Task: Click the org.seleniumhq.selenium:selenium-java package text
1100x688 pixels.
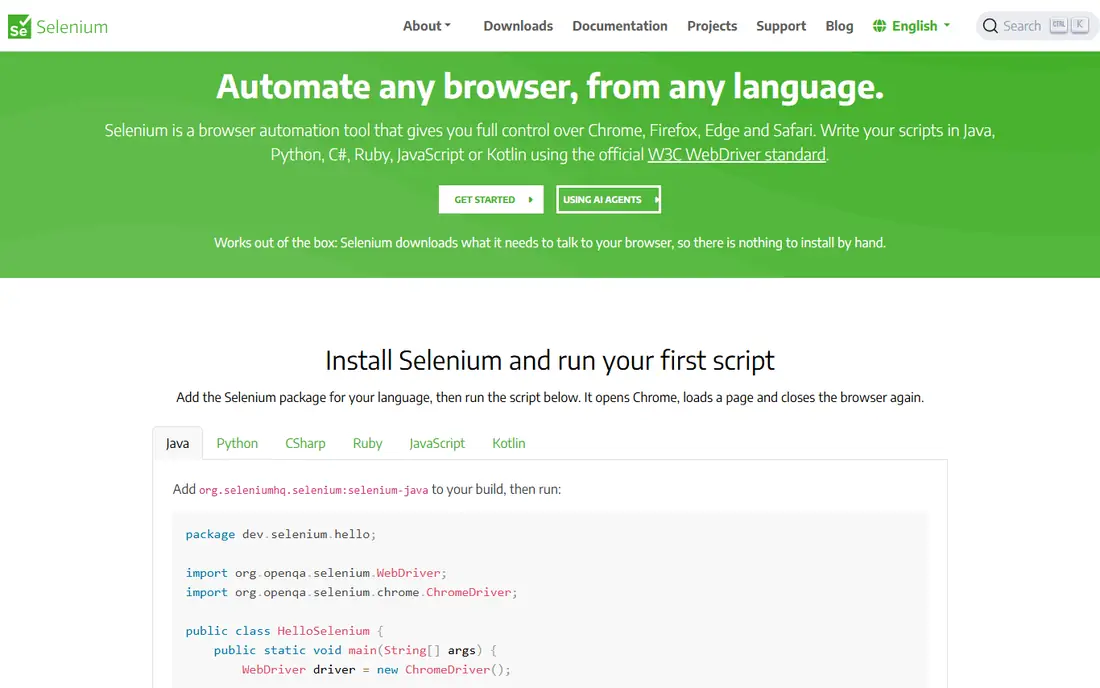Action: tap(314, 490)
